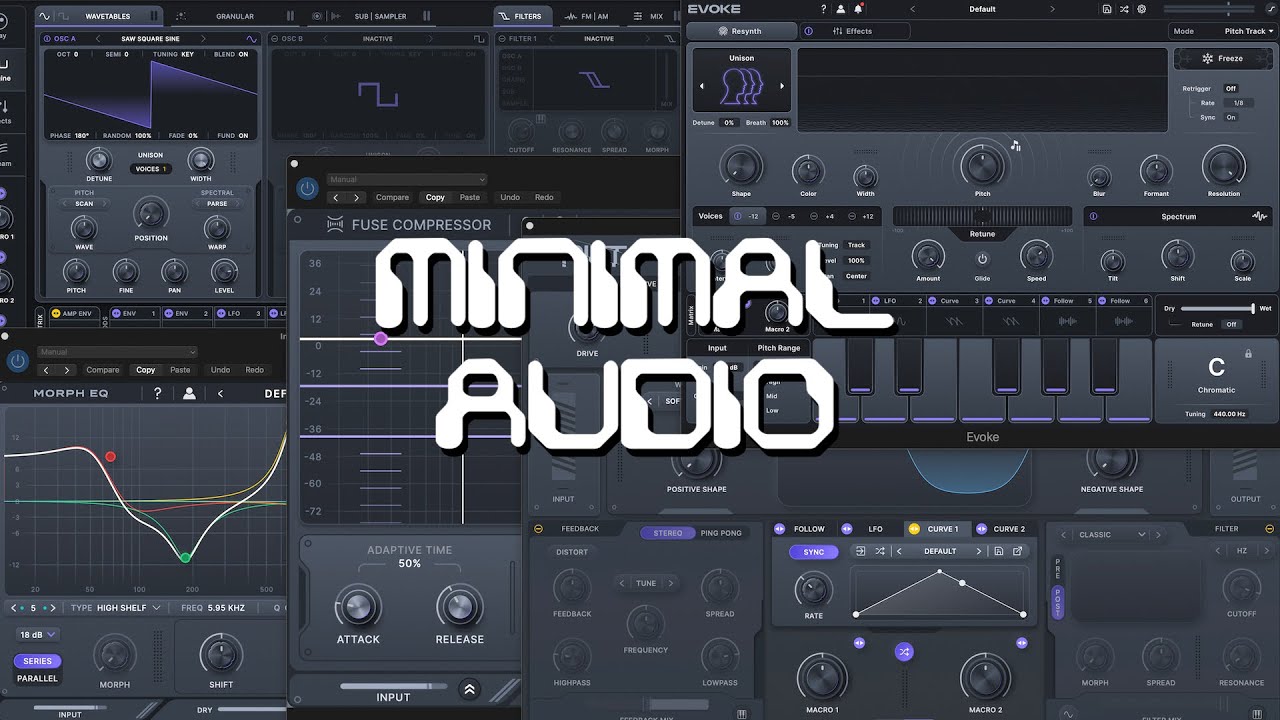Toggle the Morph EQ power button

point(16,361)
